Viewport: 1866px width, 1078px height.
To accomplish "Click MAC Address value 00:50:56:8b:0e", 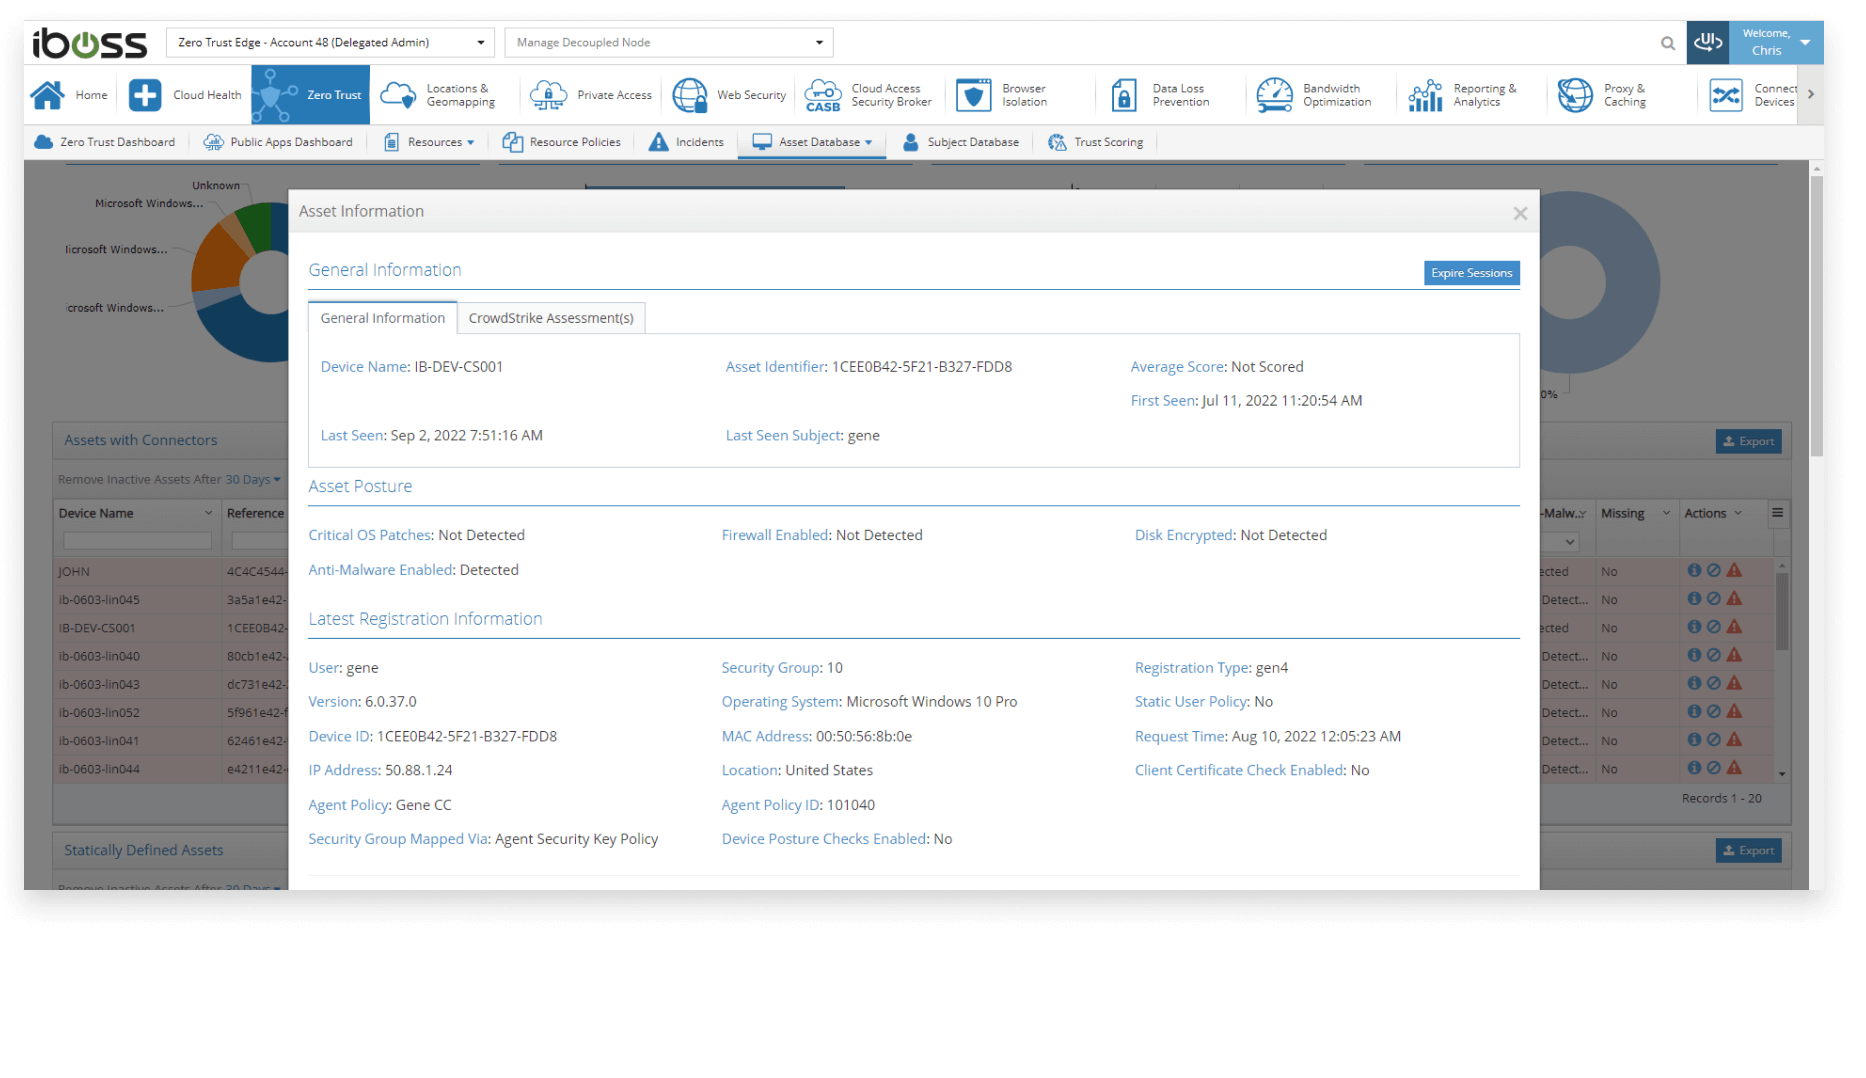I will coord(864,736).
